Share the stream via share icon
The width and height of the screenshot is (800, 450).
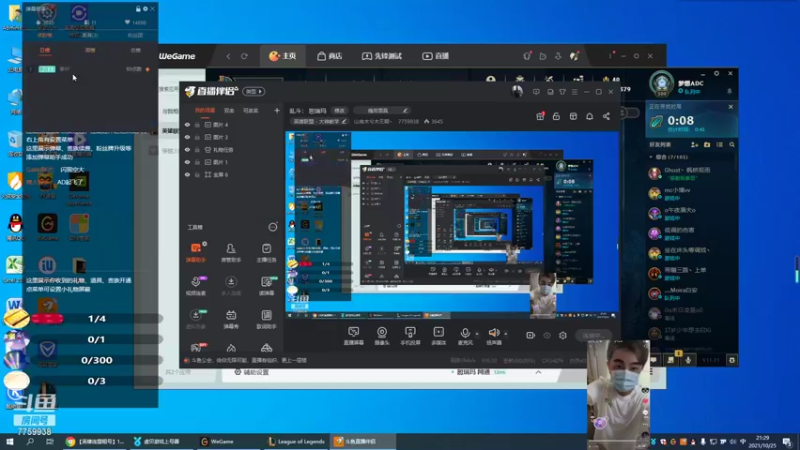(606, 116)
